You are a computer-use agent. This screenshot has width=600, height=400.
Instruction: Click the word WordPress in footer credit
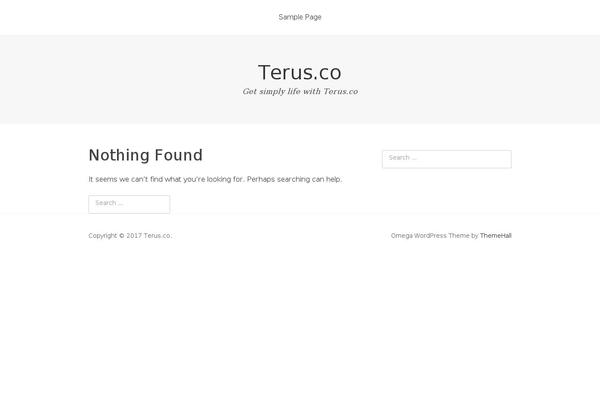[x=430, y=235]
